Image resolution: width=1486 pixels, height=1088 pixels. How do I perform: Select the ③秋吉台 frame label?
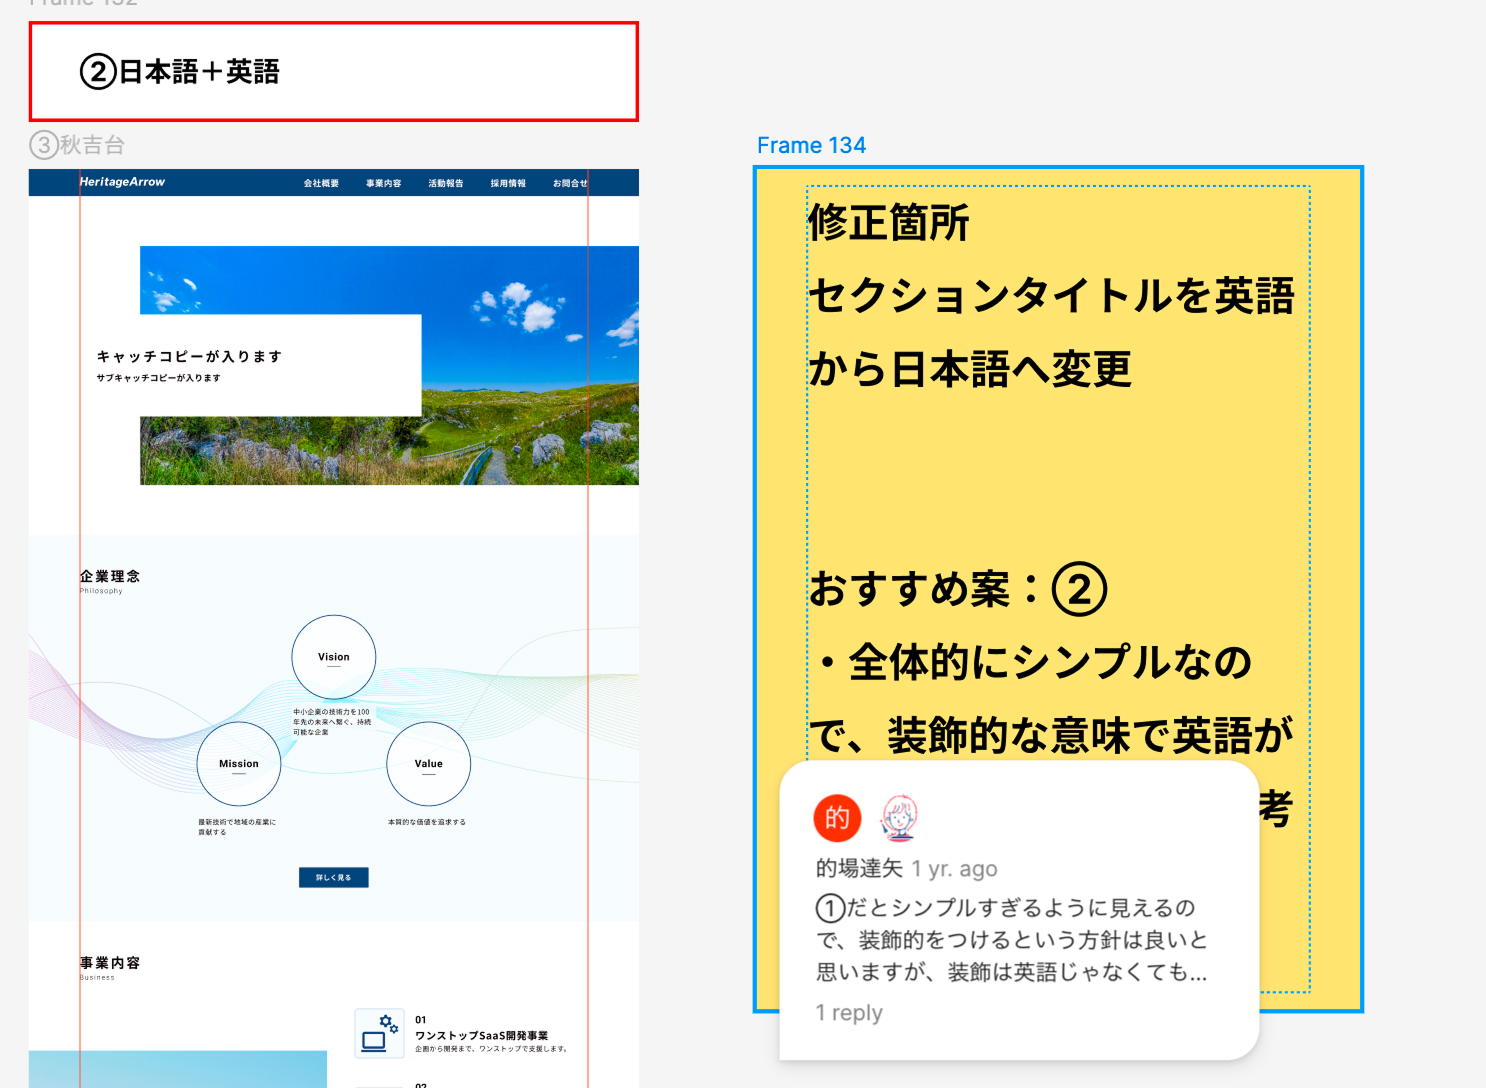click(78, 146)
